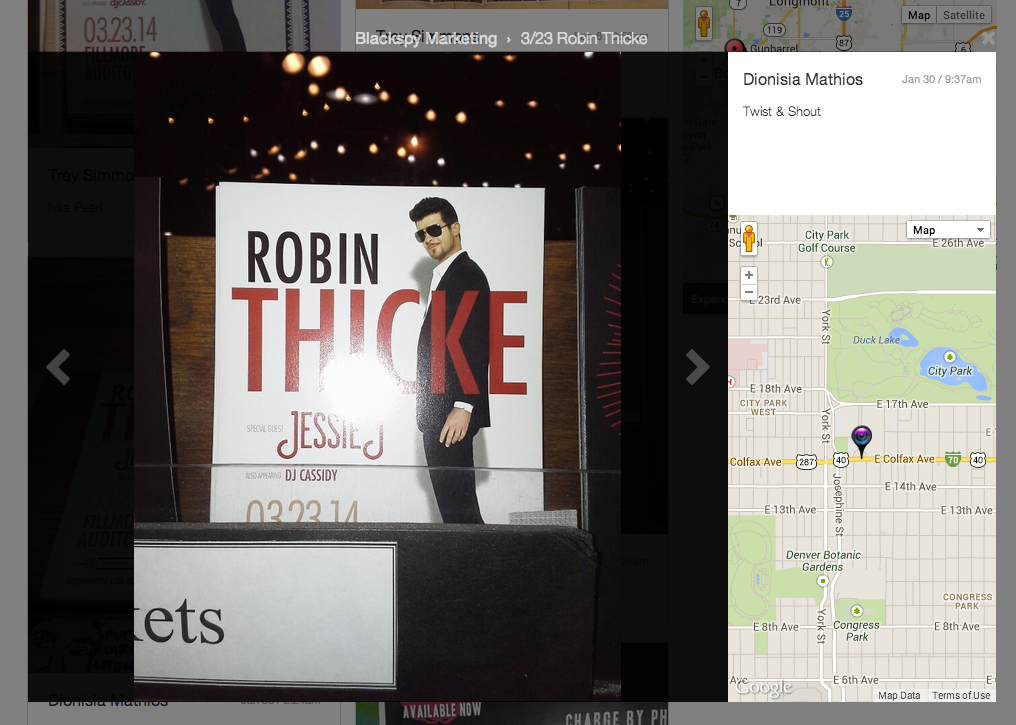Open the Terms of Use link

(x=961, y=695)
